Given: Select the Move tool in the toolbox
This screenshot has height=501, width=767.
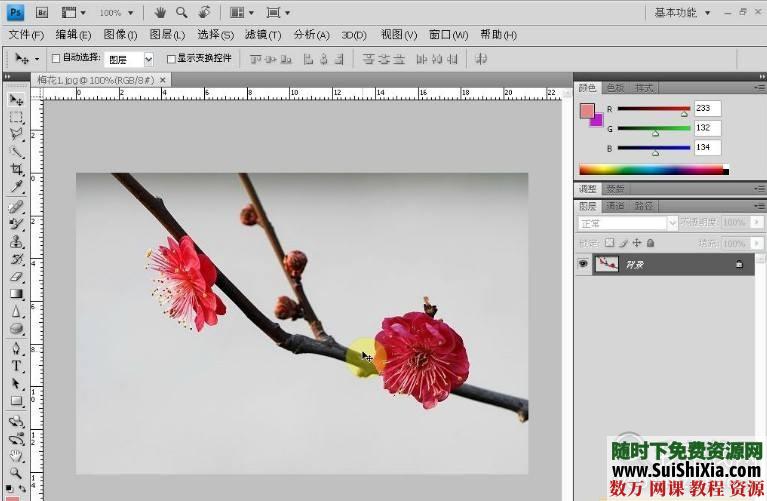Looking at the screenshot, I should click(x=16, y=100).
